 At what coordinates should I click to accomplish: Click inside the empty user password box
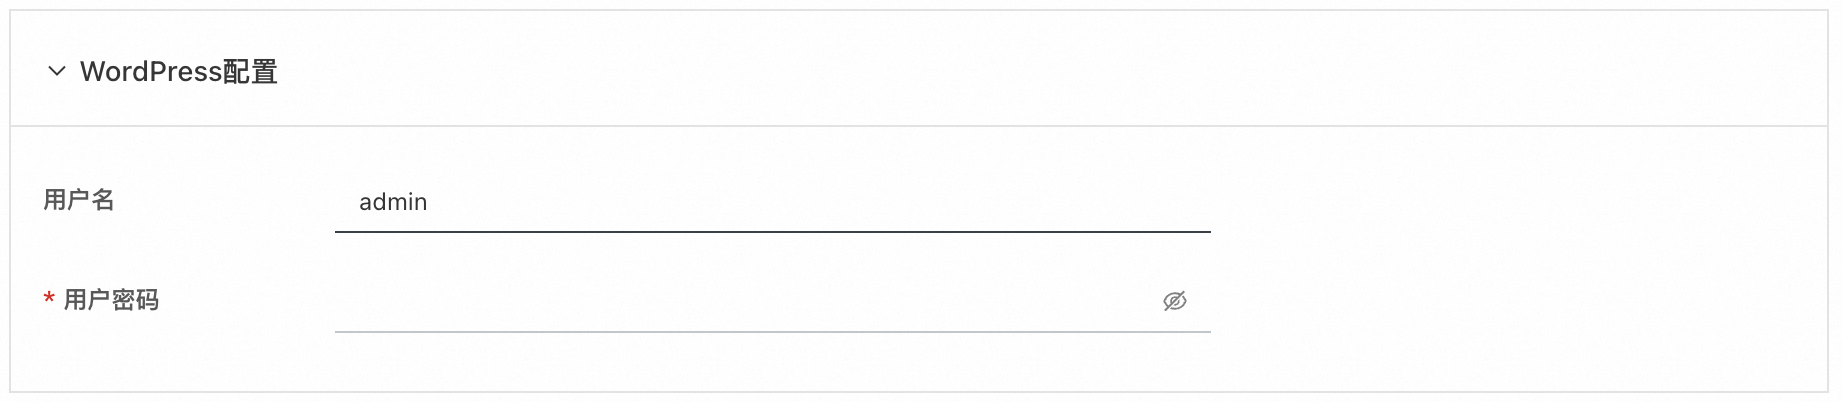[x=740, y=301]
